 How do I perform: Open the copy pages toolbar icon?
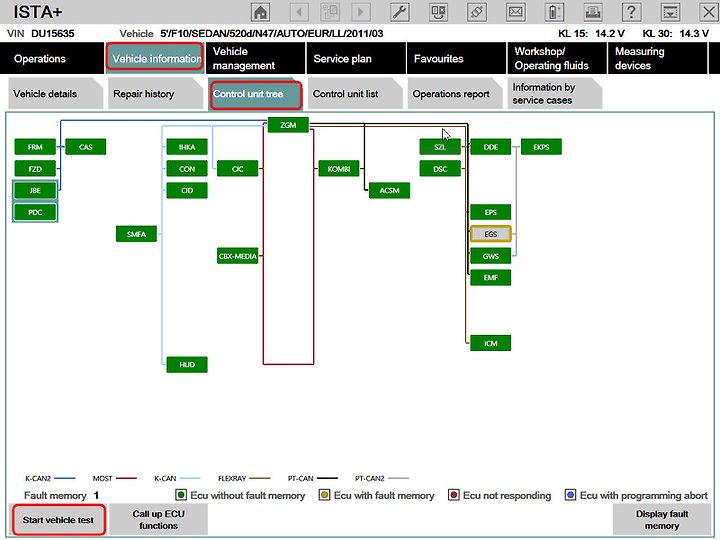pyautogui.click(x=330, y=12)
